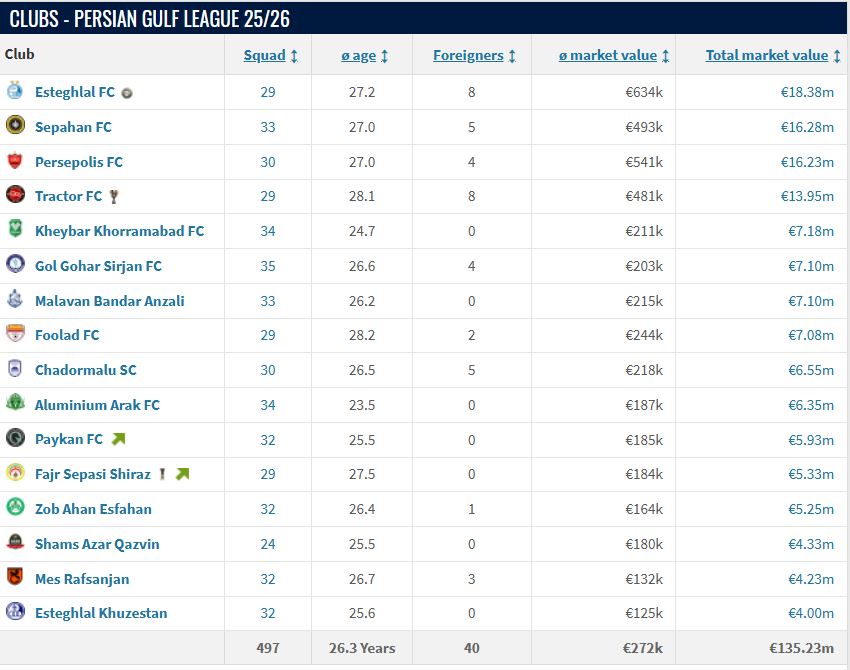Image resolution: width=850 pixels, height=670 pixels.
Task: Click the Mes Rafsanjan orange crest icon
Action: pyautogui.click(x=15, y=577)
